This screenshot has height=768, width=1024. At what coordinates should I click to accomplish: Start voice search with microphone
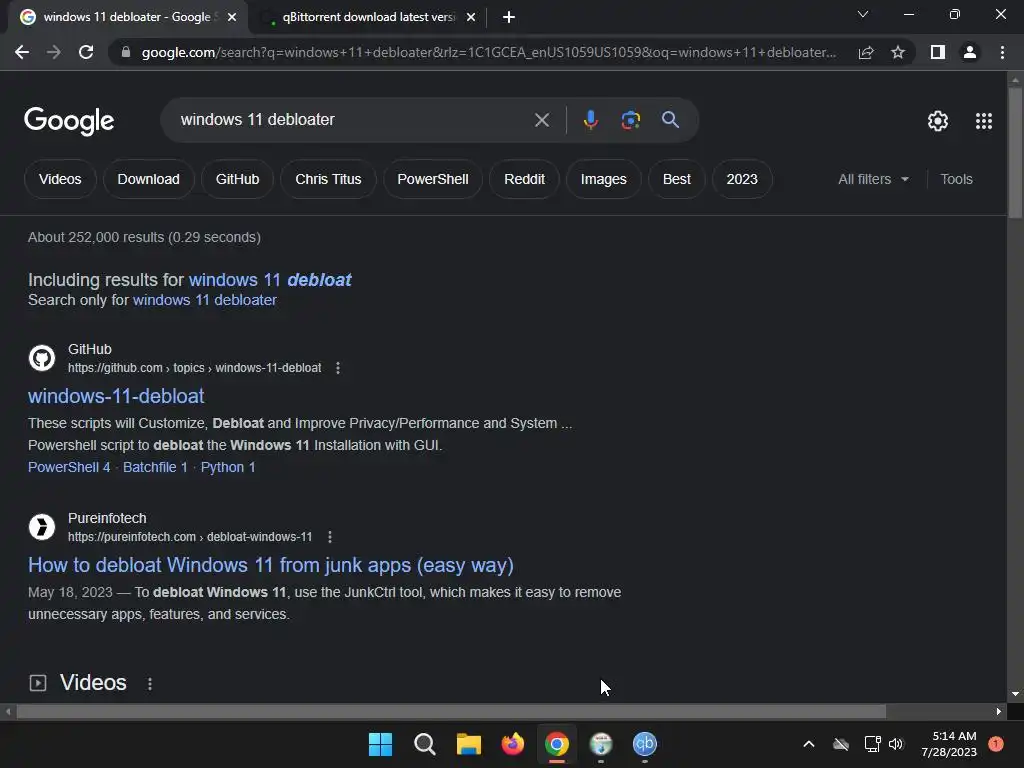(590, 120)
